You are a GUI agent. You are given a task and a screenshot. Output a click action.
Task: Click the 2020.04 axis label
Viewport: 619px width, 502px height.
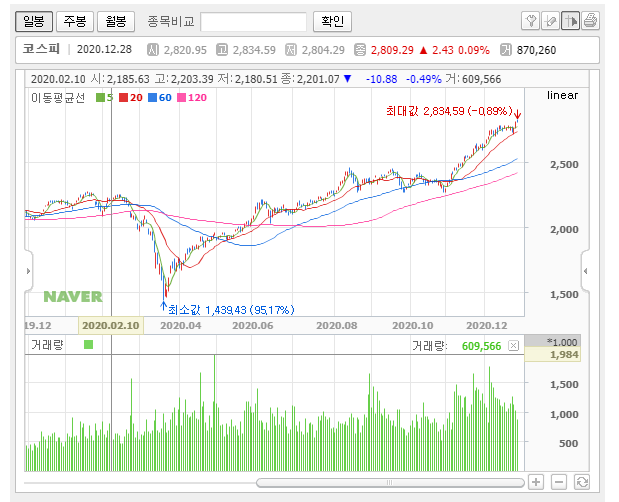click(181, 326)
